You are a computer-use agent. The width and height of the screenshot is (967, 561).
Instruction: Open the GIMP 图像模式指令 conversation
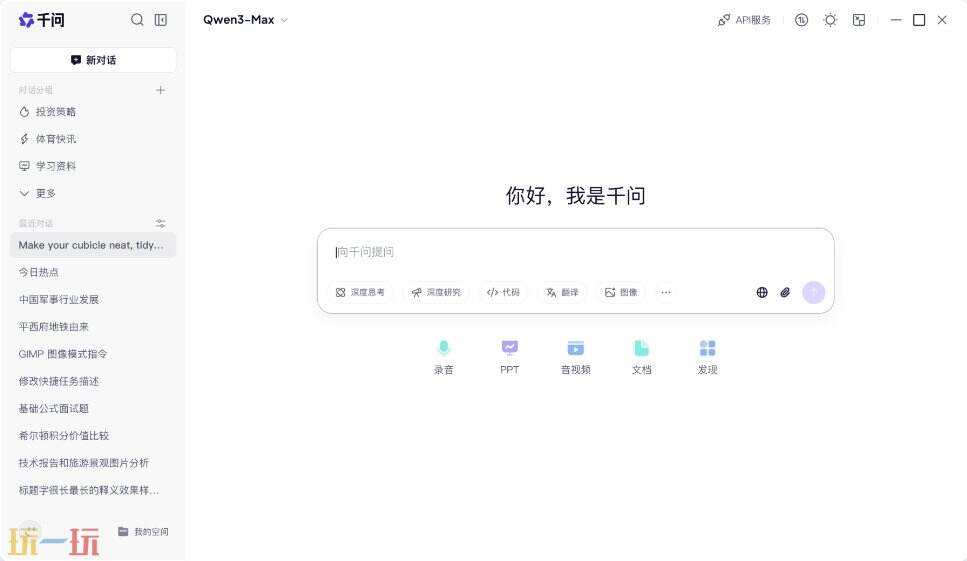pyautogui.click(x=93, y=354)
